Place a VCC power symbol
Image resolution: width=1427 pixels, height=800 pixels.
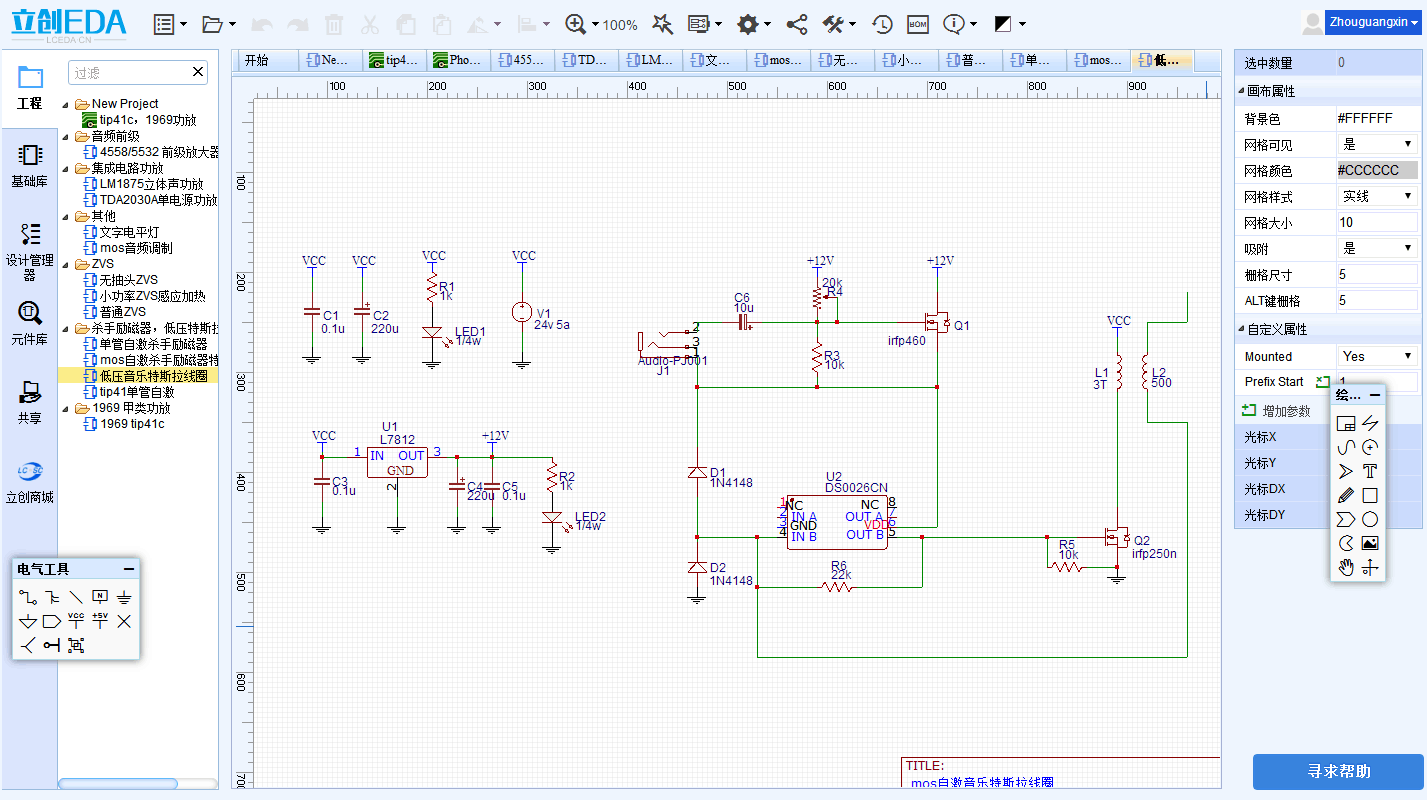tap(76, 621)
